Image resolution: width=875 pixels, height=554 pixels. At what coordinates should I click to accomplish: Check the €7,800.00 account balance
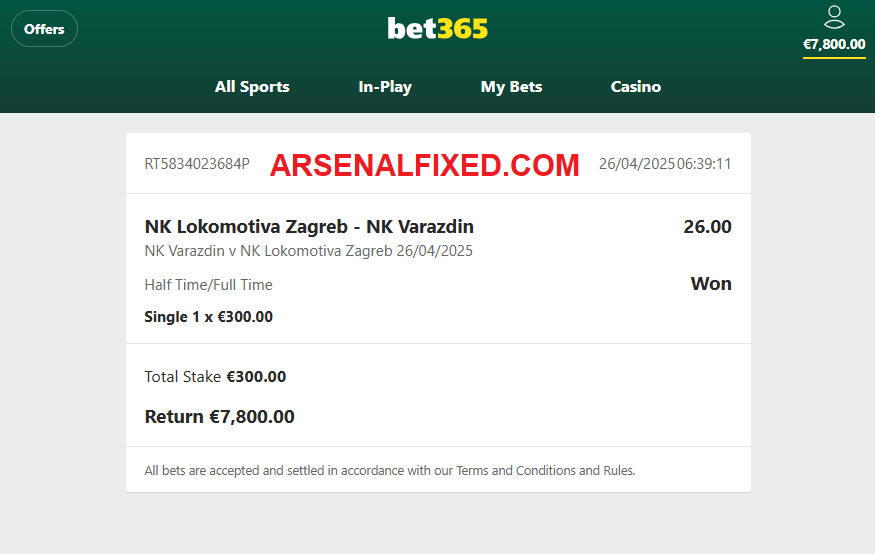pos(834,44)
